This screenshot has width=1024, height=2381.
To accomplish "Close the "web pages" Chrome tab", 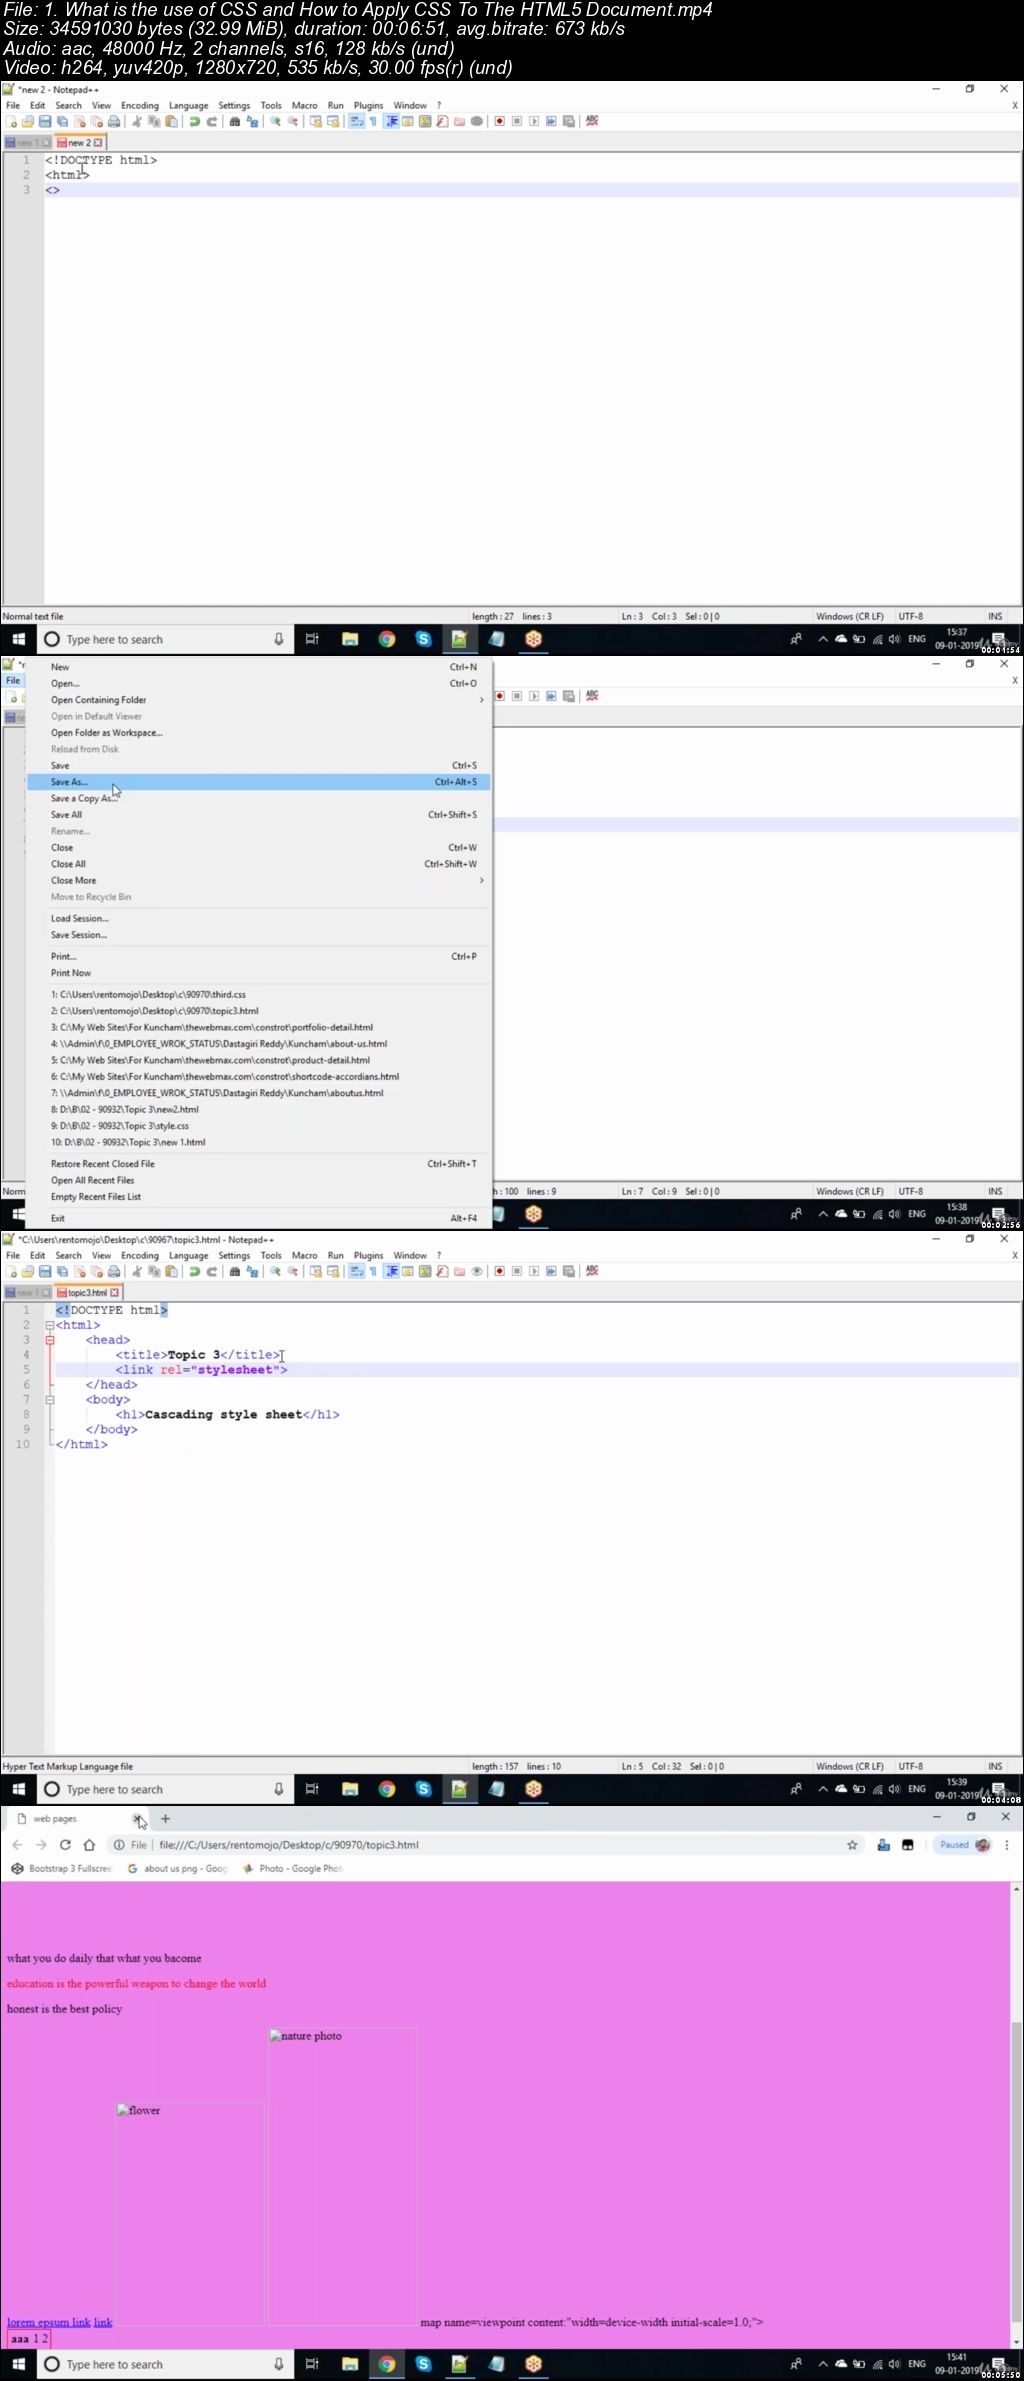I will pyautogui.click(x=138, y=1818).
